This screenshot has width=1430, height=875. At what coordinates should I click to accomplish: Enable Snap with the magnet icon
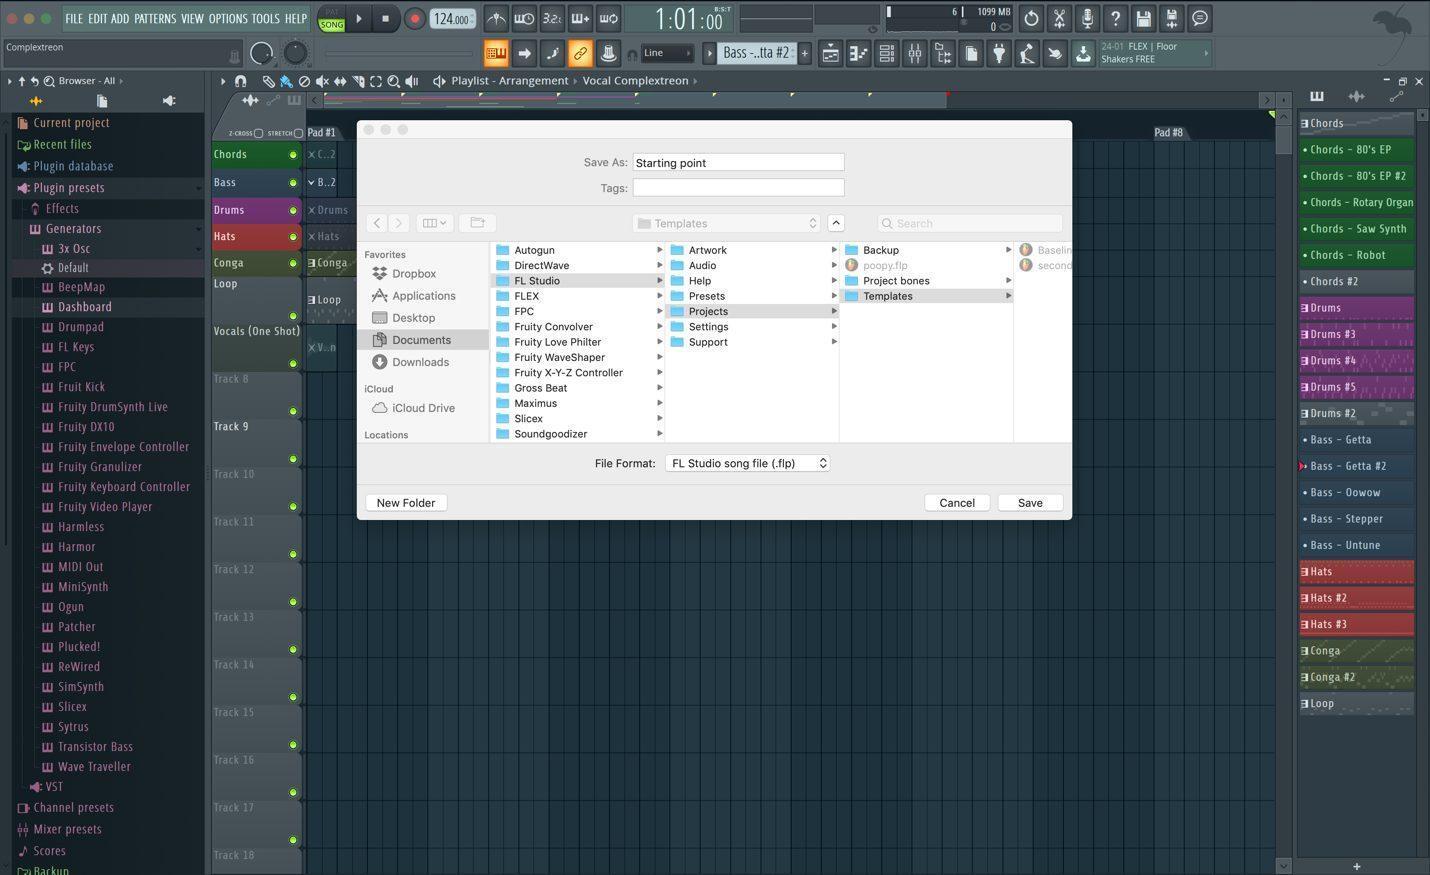(x=240, y=81)
